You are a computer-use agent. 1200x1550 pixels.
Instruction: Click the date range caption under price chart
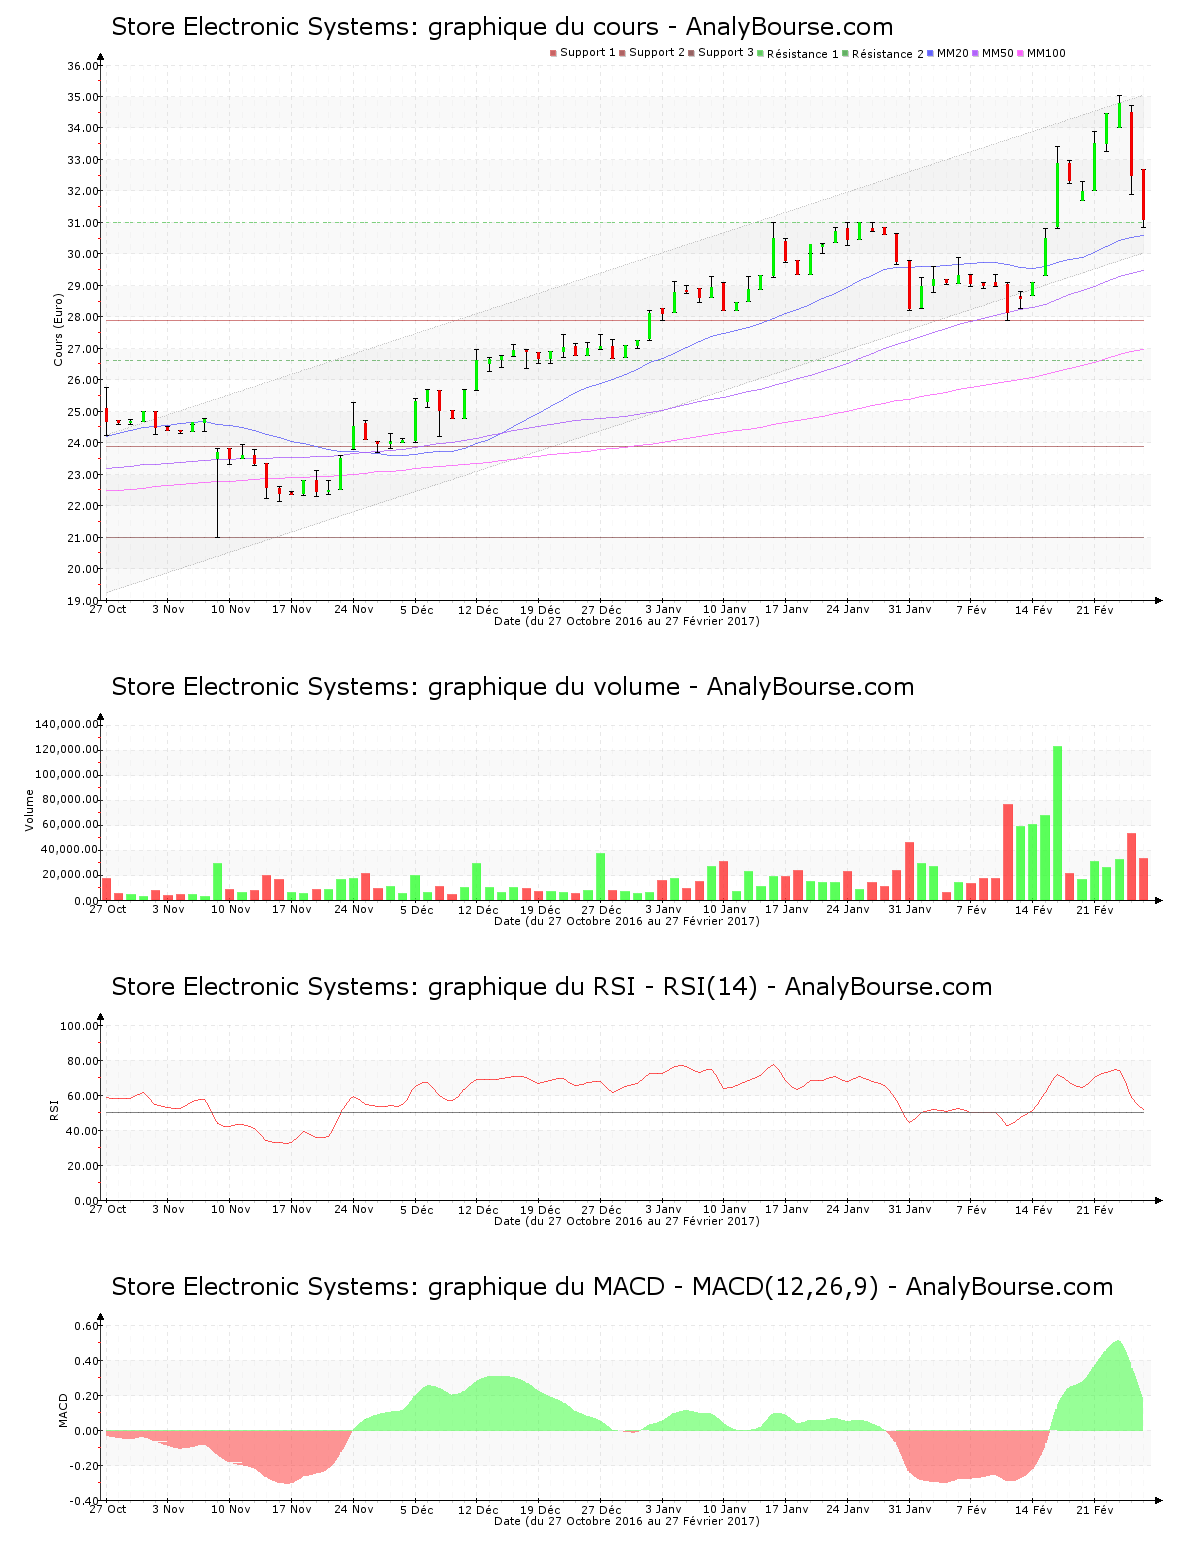(627, 621)
